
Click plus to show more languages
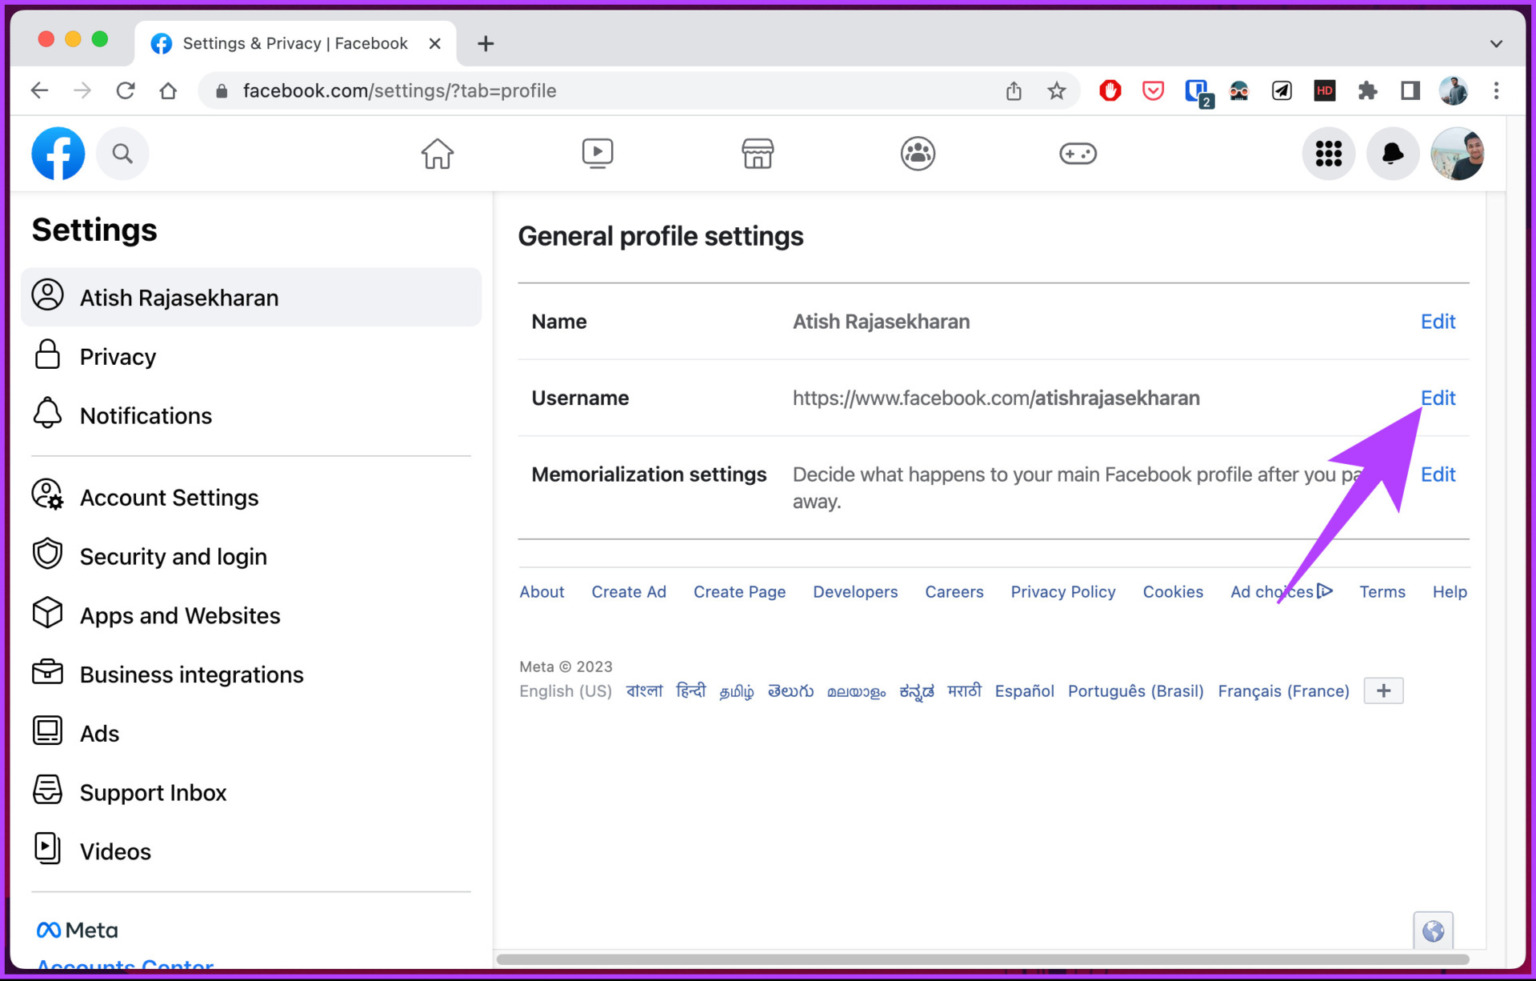pos(1383,690)
